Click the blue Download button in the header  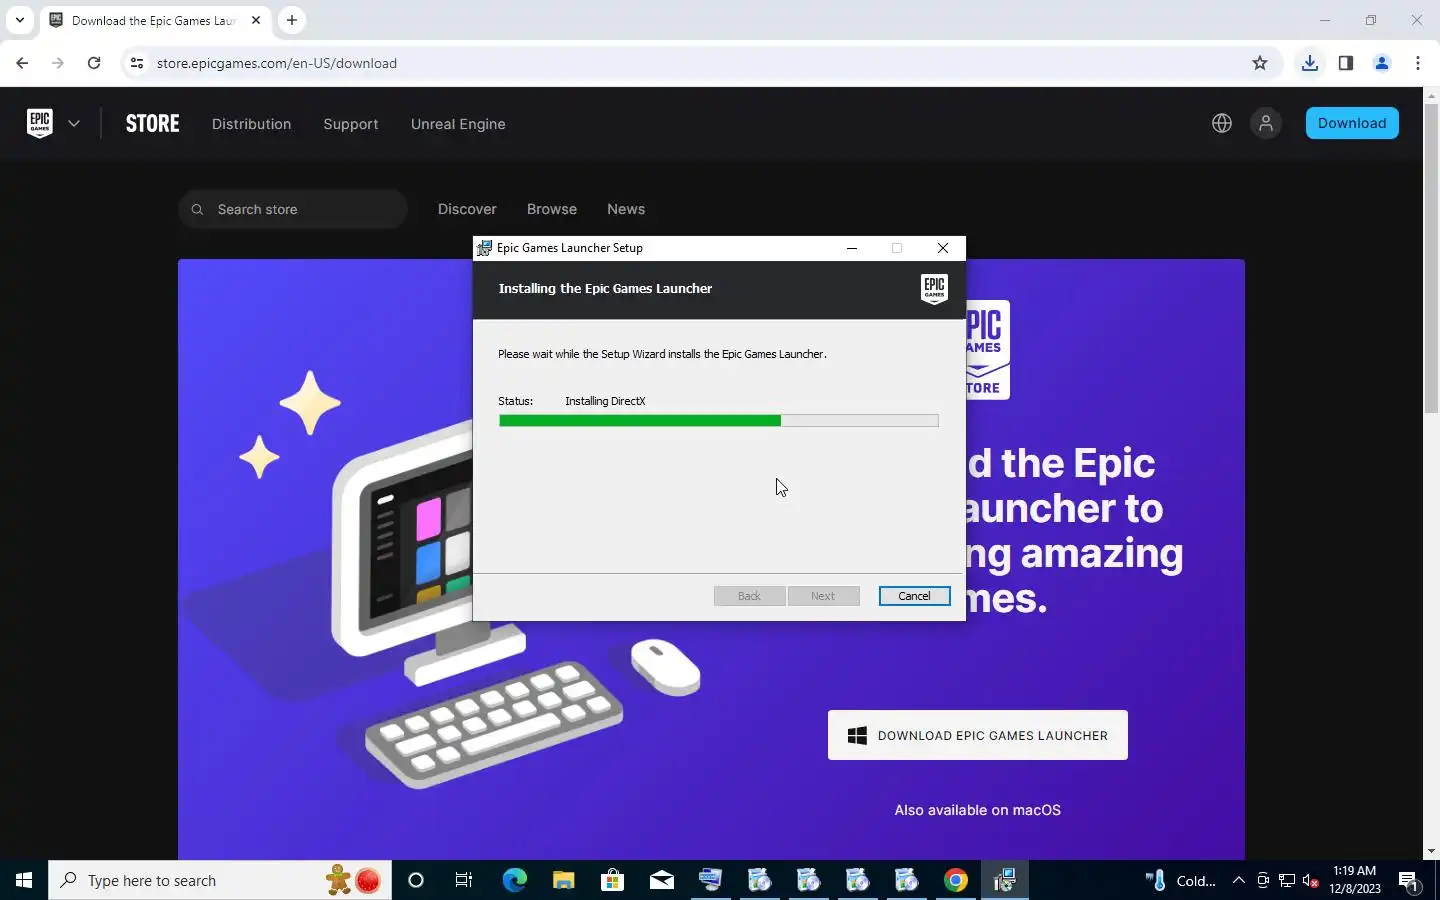(x=1352, y=123)
